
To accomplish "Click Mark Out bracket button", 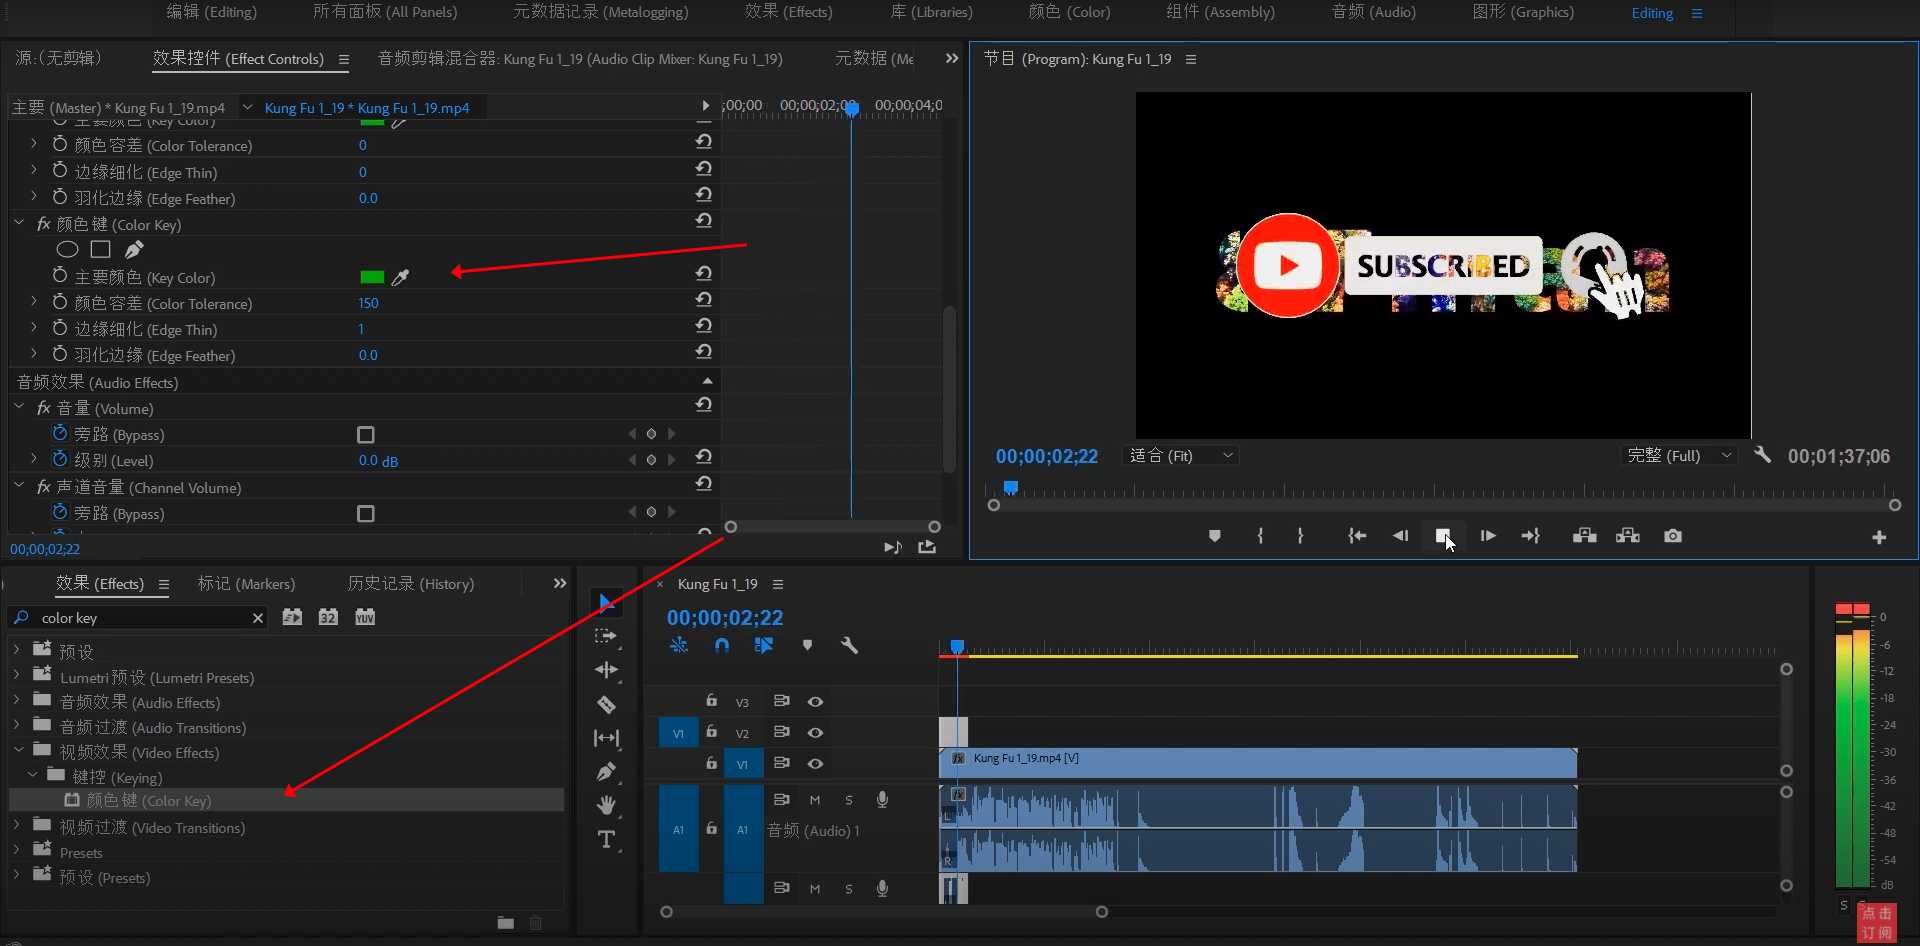I will 1300,536.
